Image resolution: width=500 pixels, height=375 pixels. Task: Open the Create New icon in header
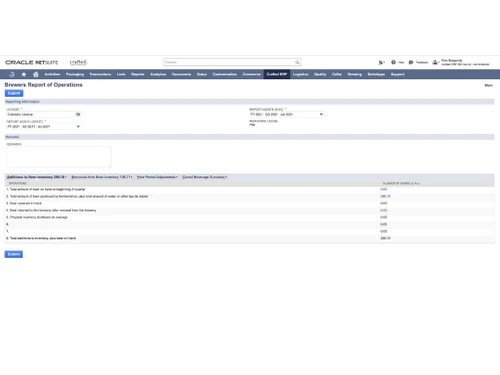381,62
